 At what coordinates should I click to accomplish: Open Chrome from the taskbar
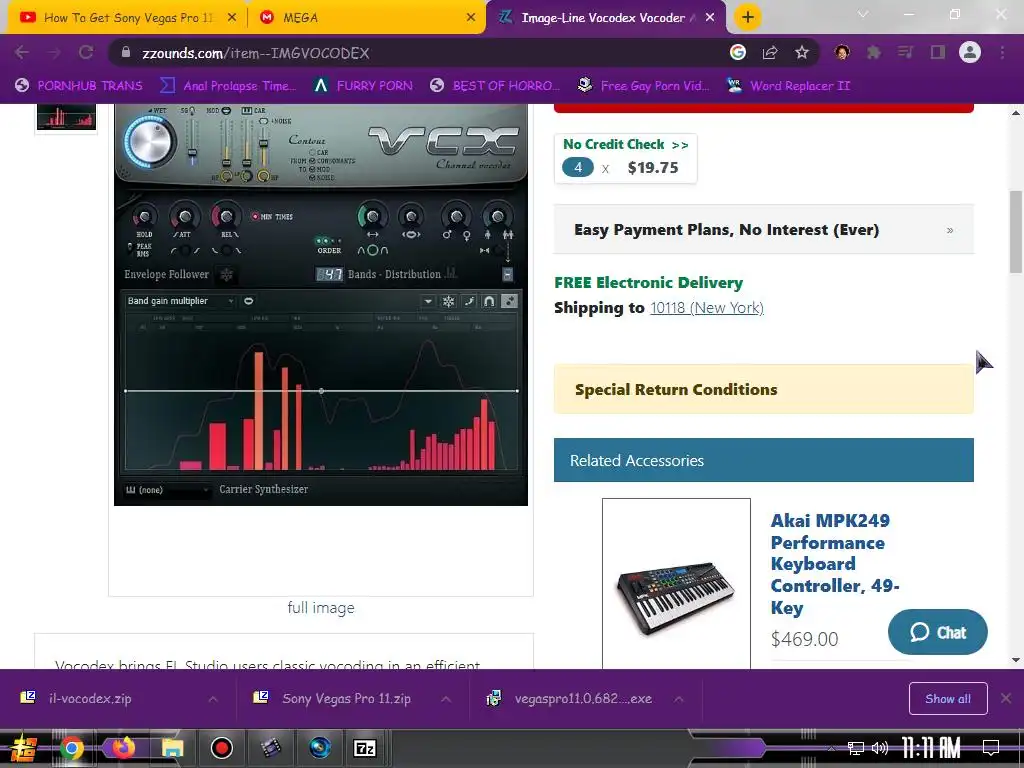coord(72,748)
